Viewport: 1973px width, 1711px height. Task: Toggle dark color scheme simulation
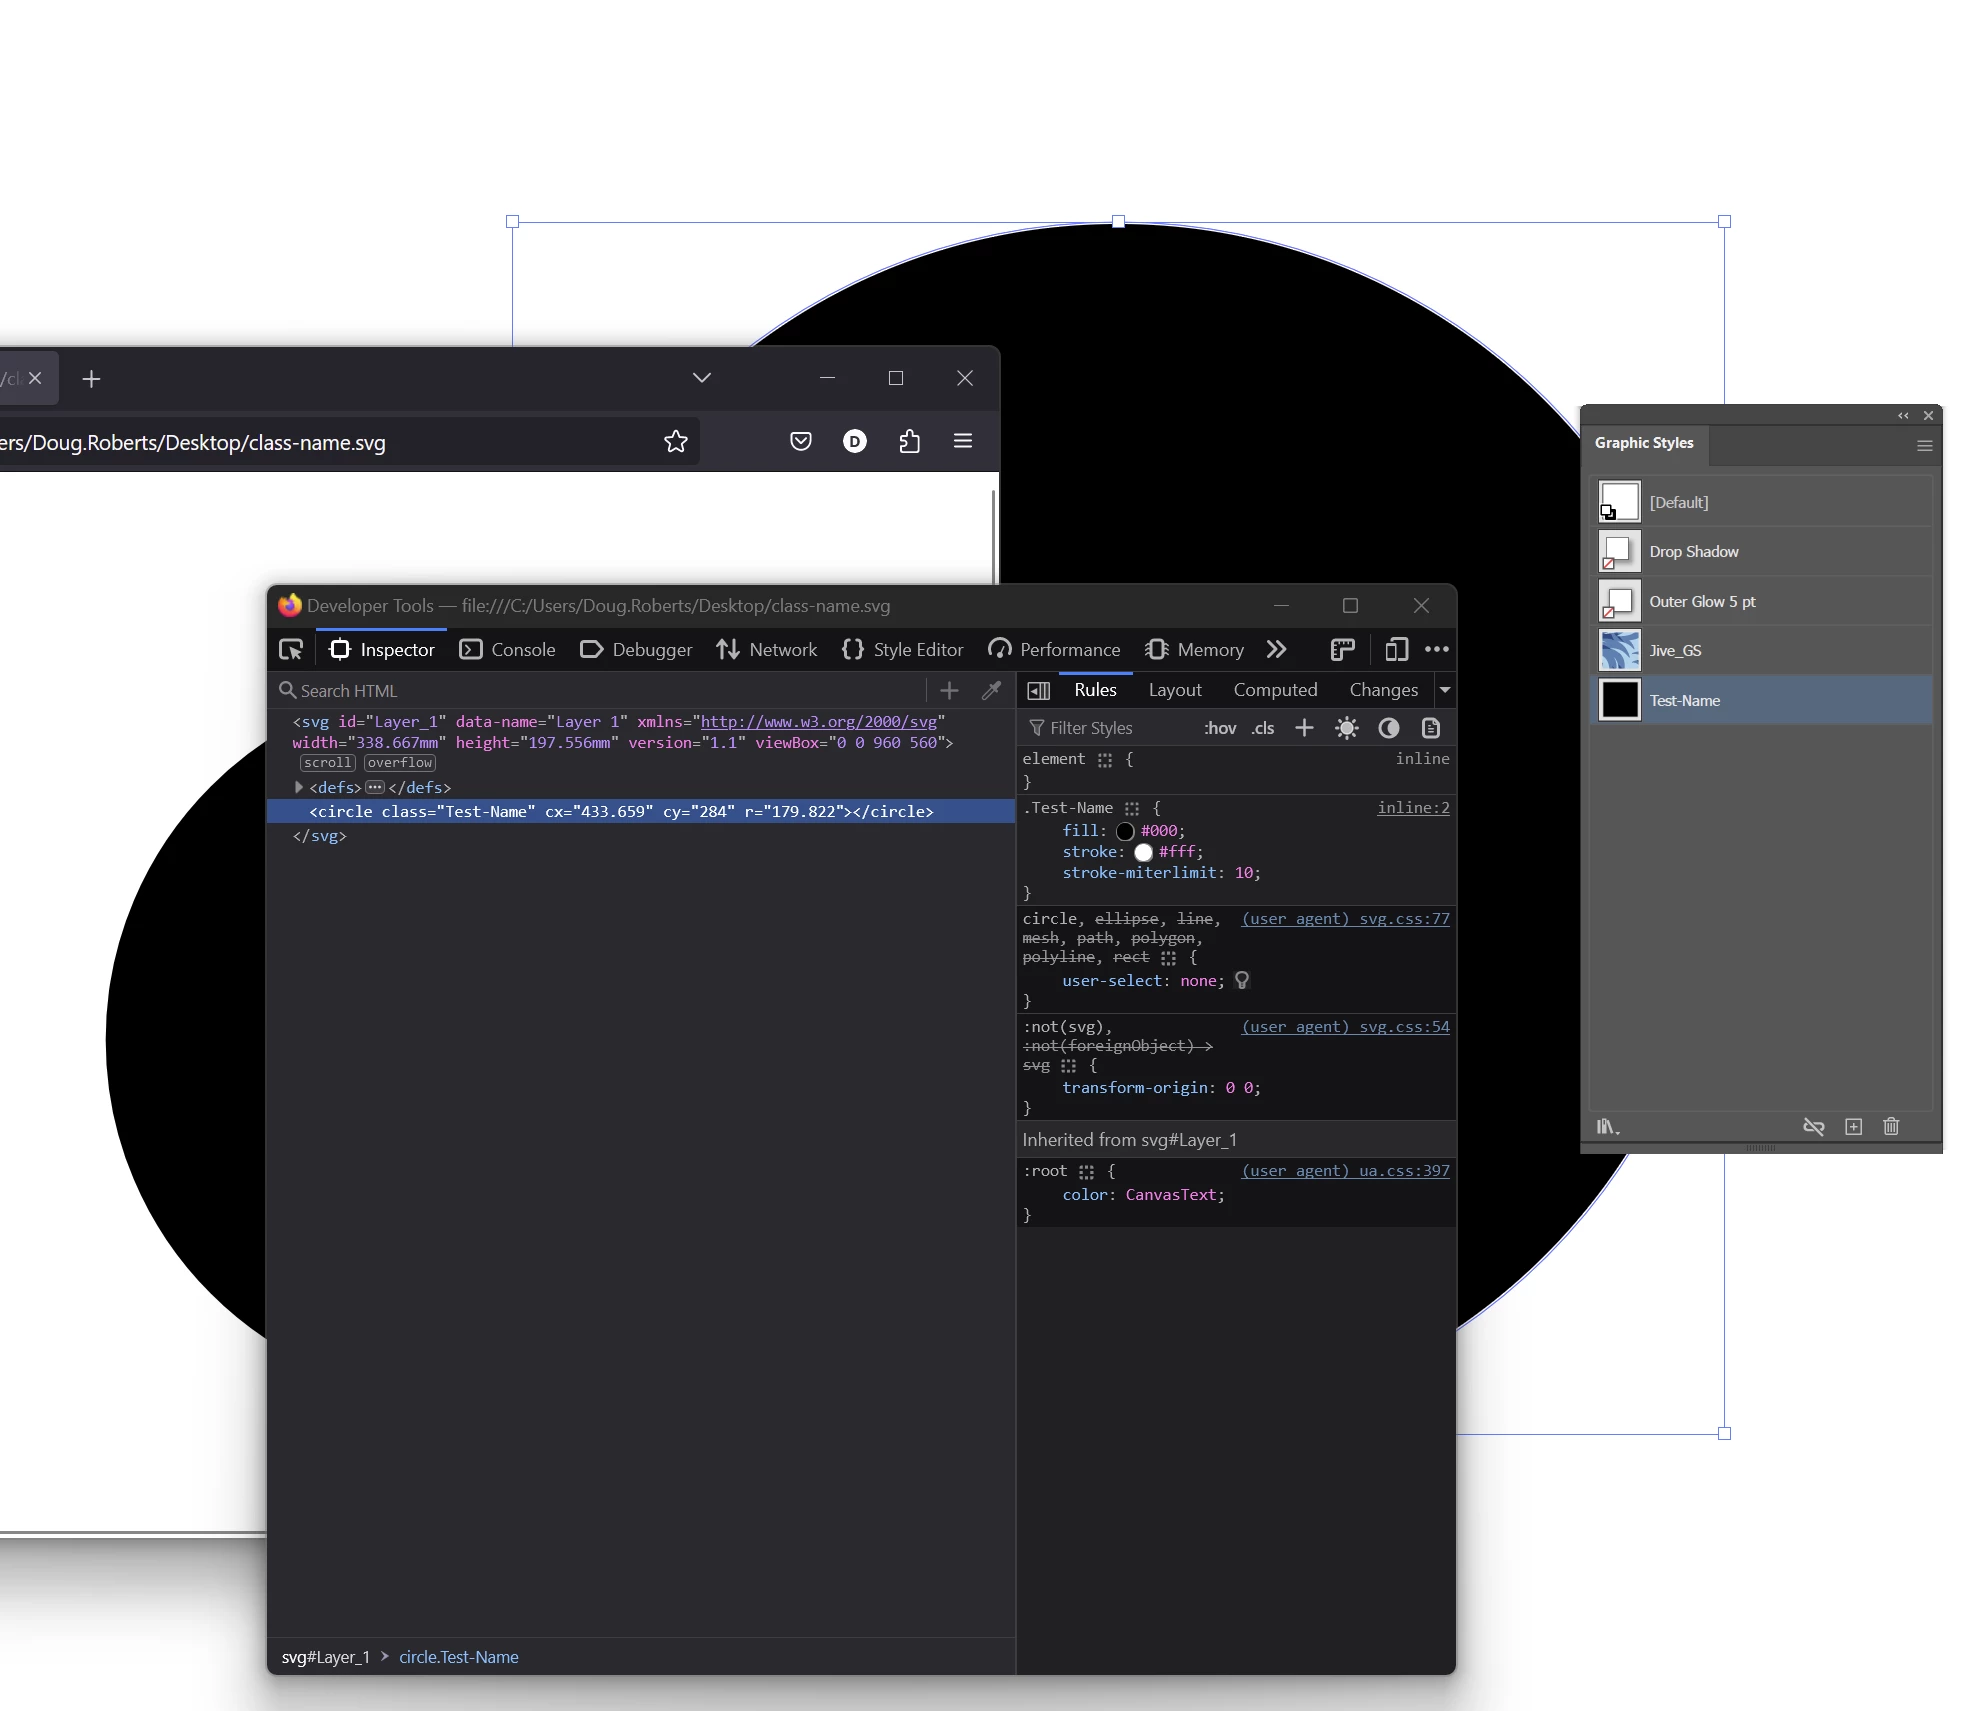point(1389,728)
